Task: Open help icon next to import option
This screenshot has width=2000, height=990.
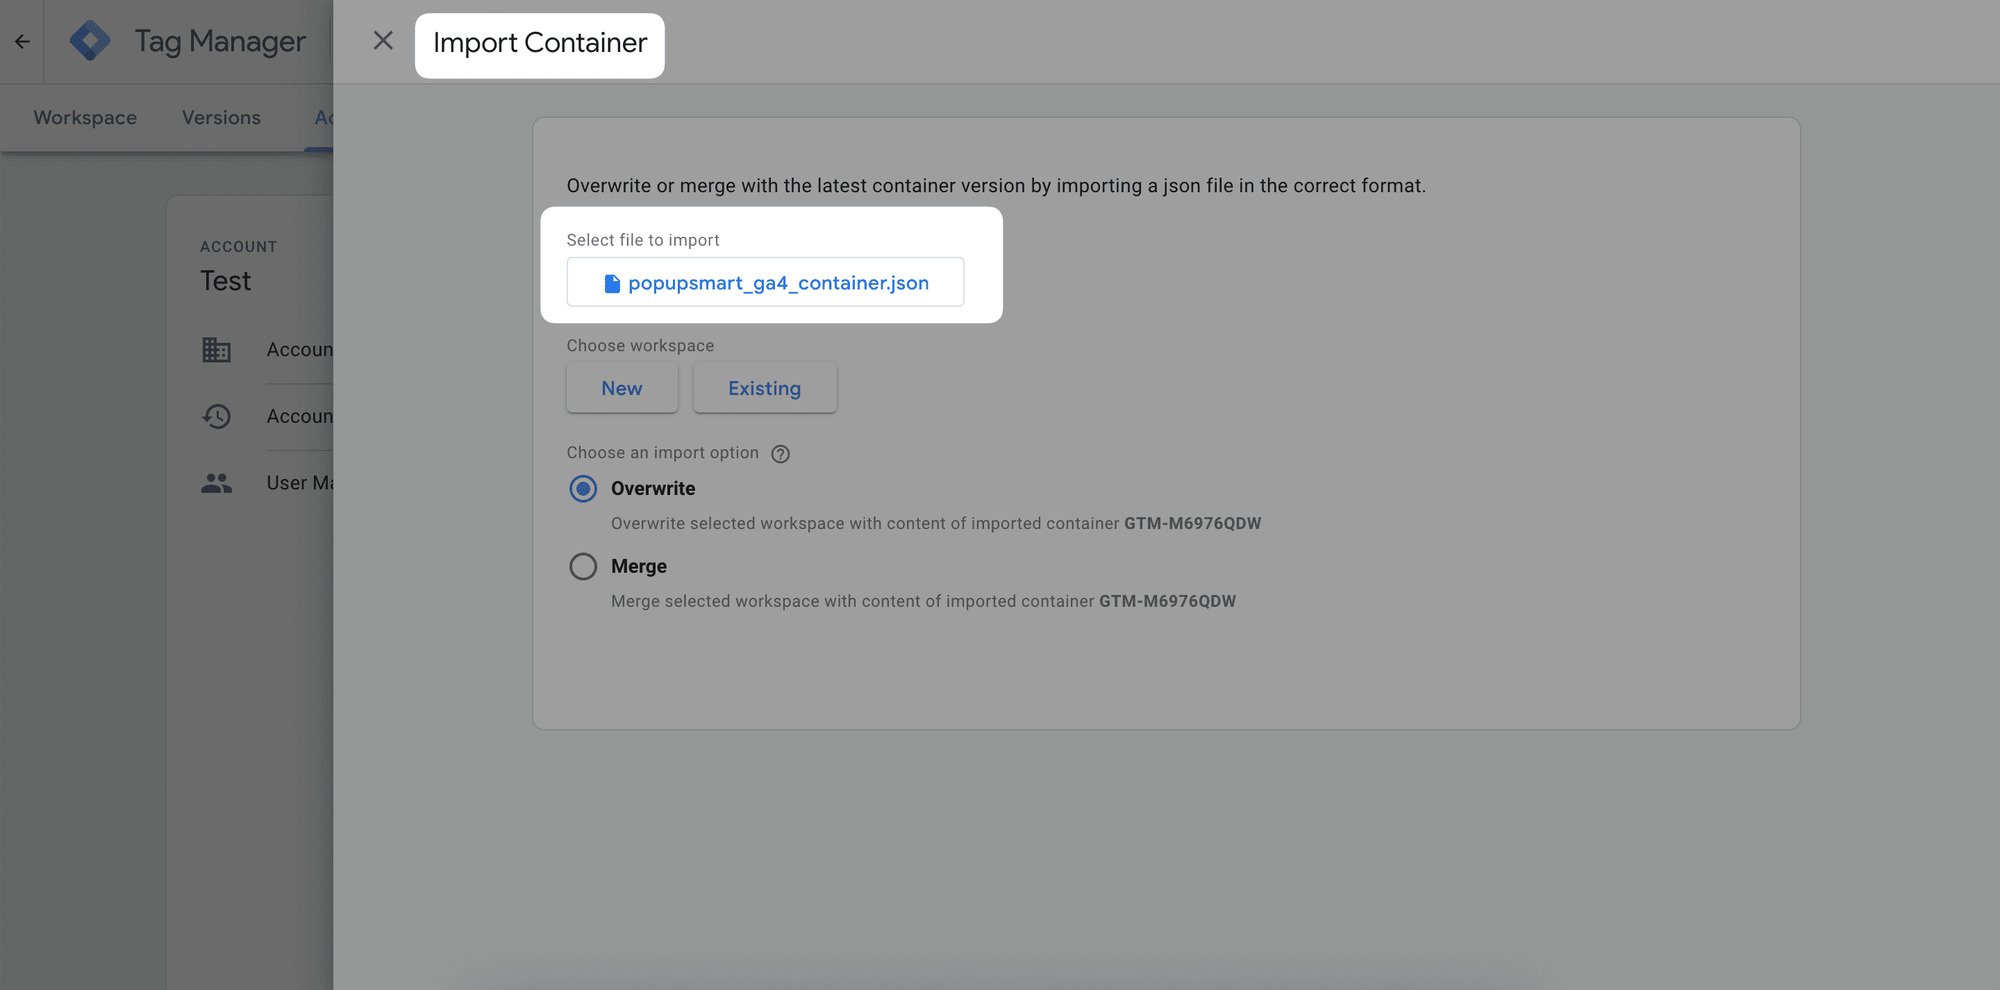Action: 781,454
